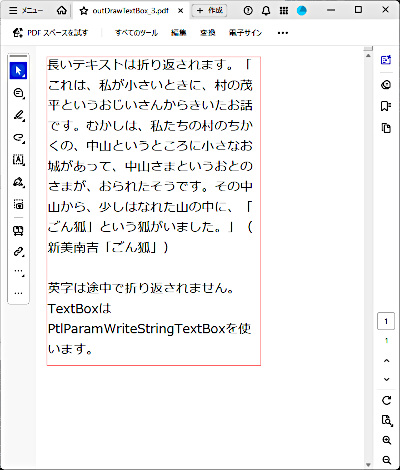Choose the selection arrow tool
The width and height of the screenshot is (400, 470).
coord(18,71)
